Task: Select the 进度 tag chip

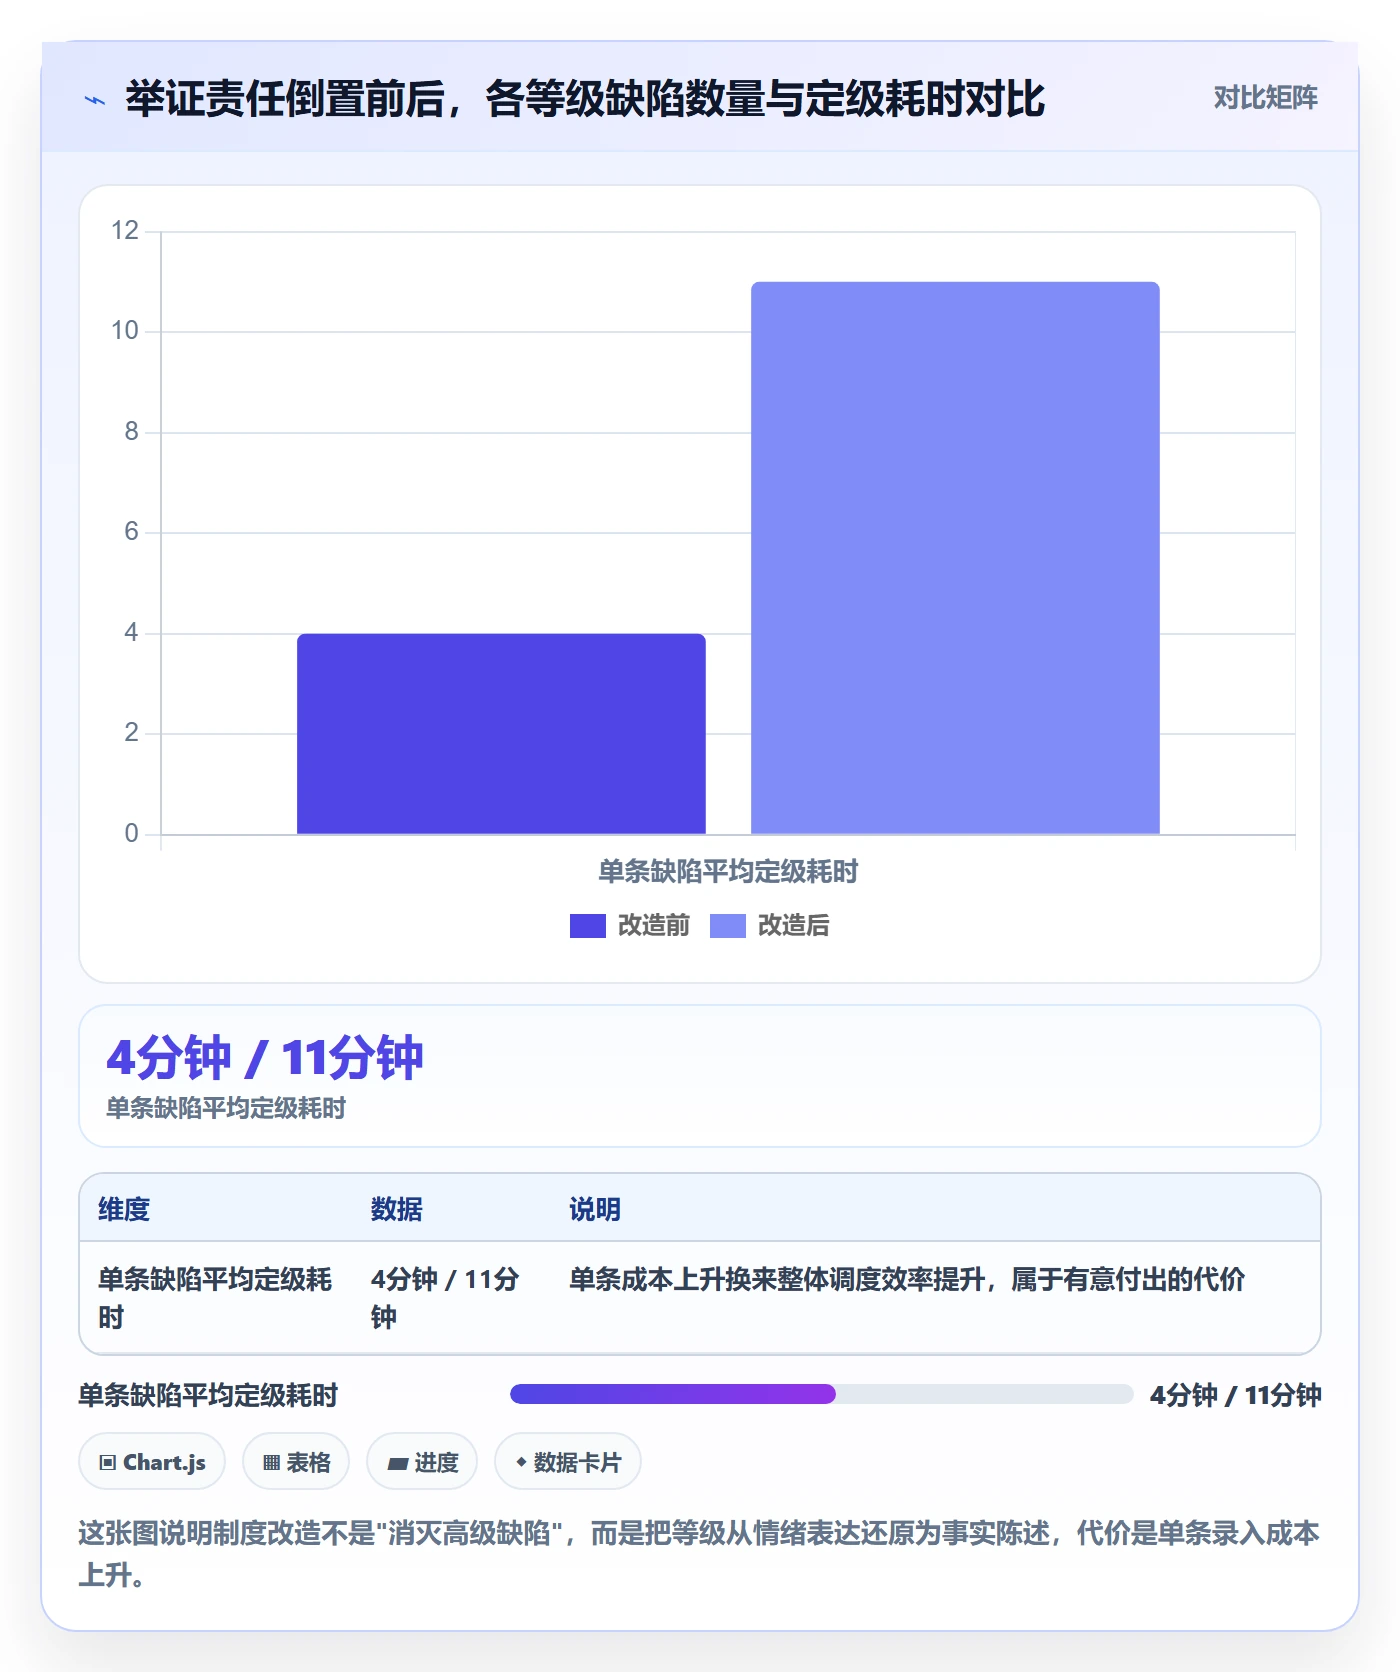Action: 422,1462
